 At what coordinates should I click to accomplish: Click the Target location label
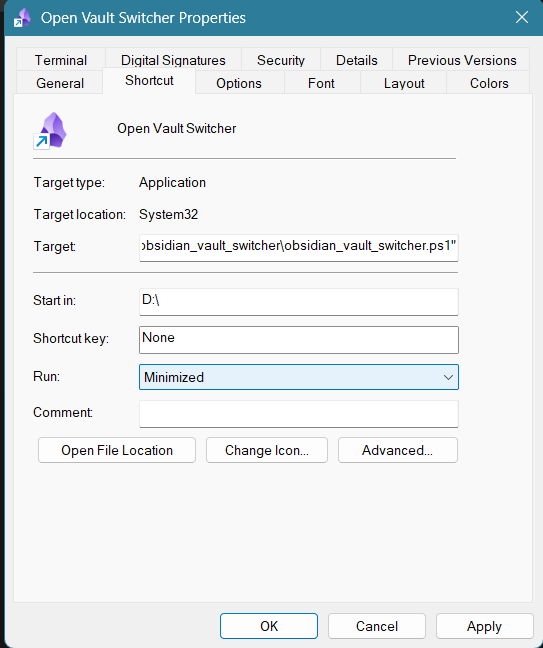tap(79, 214)
